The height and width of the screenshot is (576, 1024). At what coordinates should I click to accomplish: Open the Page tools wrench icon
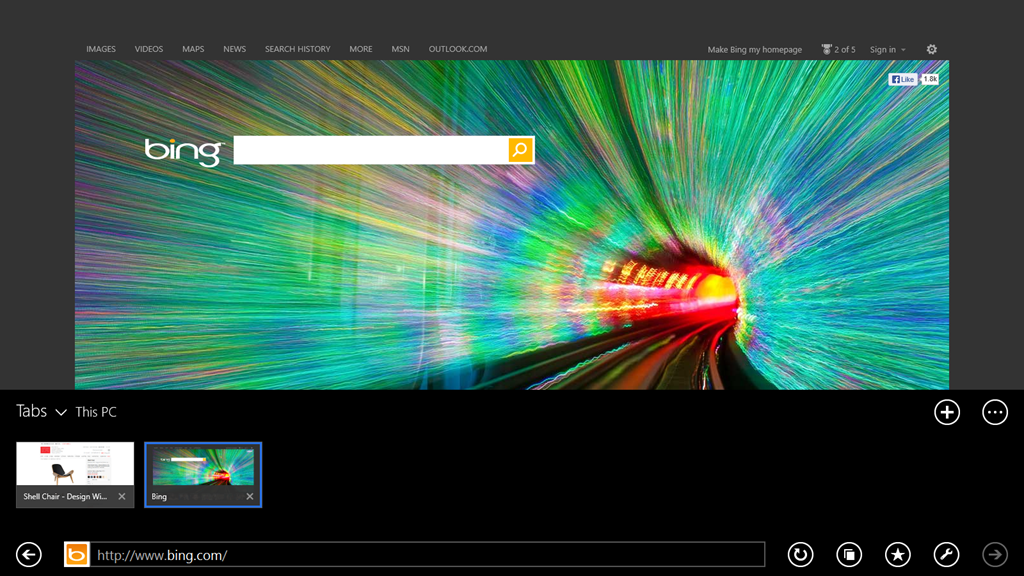click(946, 554)
